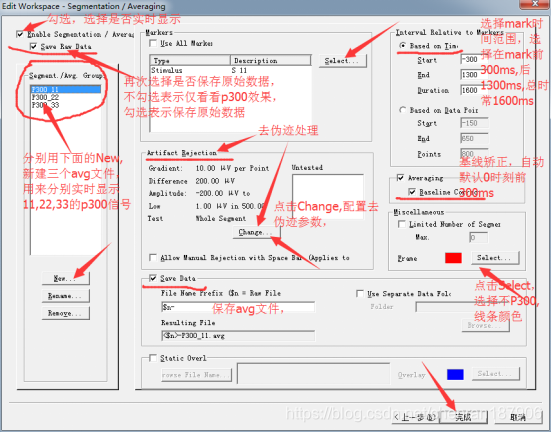Enable the Use All Markers checkbox

click(153, 43)
